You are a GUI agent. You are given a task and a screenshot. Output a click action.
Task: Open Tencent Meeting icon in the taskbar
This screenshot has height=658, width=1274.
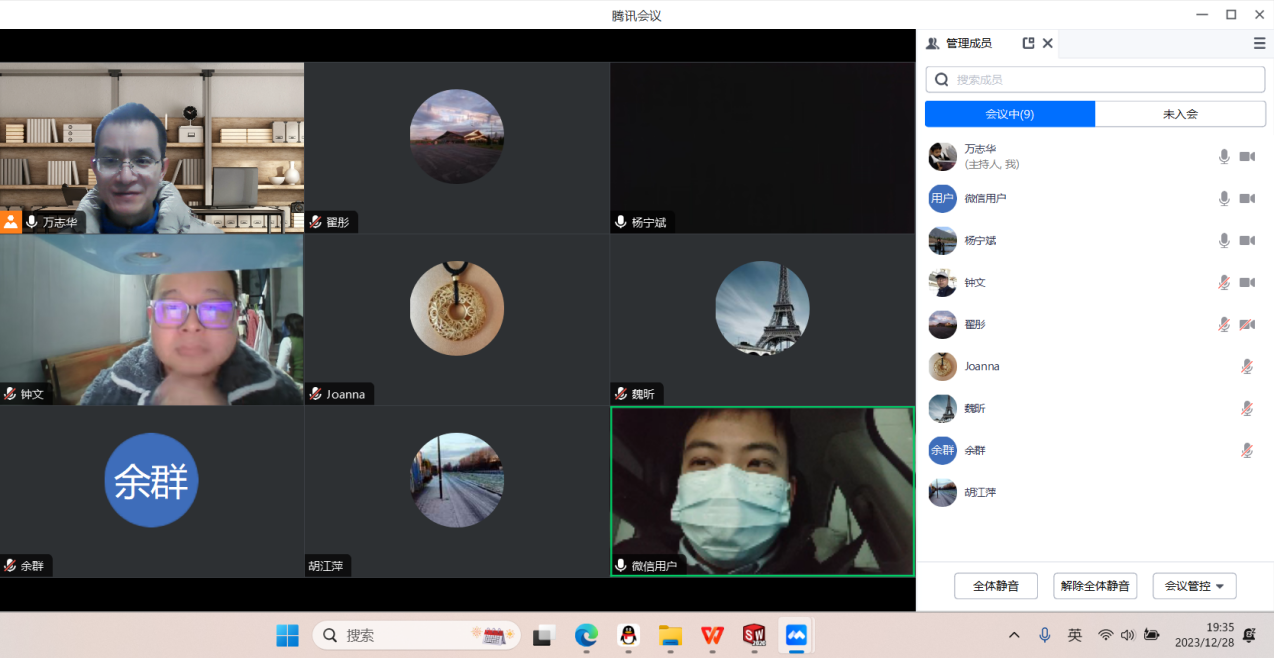click(x=796, y=635)
